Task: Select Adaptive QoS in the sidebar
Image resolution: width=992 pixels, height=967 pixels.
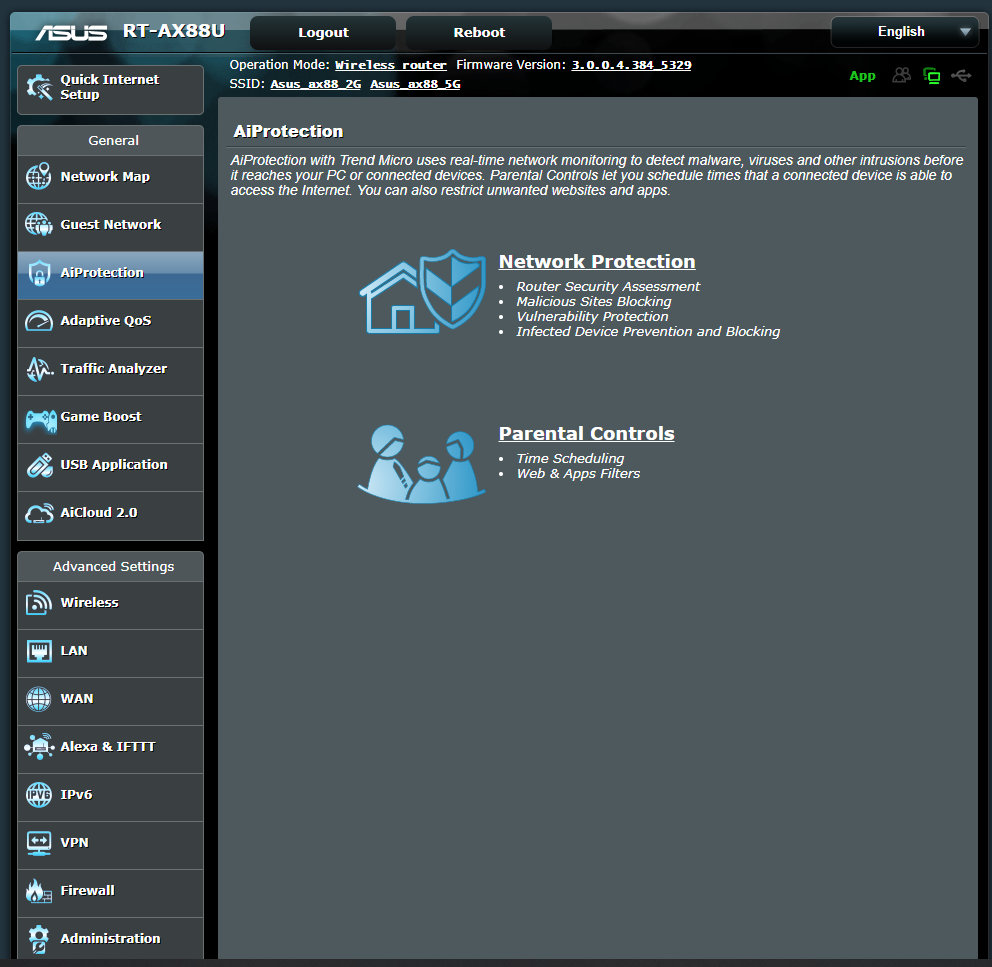Action: [110, 323]
